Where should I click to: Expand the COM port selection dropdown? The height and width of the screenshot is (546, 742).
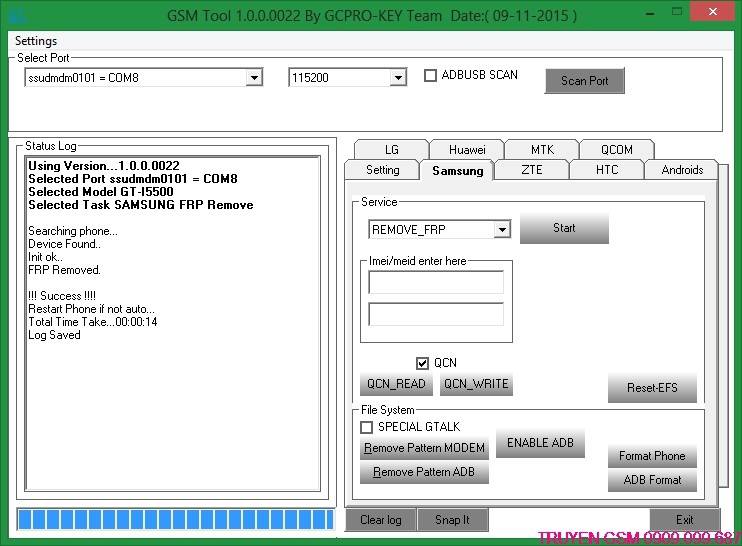pos(254,78)
